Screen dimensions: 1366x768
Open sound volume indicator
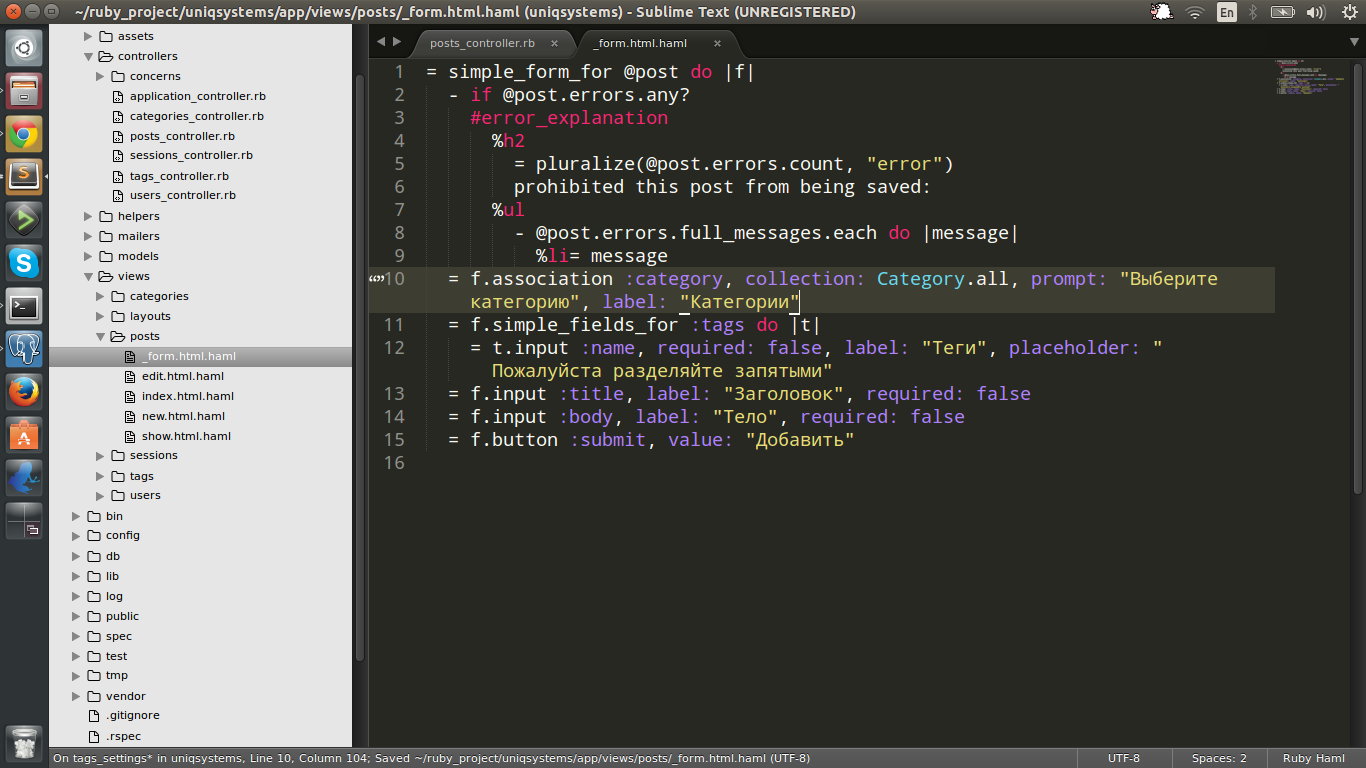coord(1318,12)
